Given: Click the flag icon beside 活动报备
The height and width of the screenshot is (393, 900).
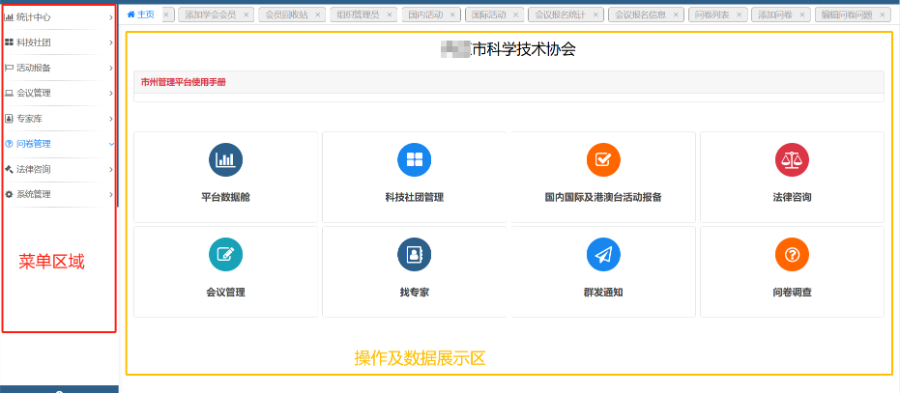Looking at the screenshot, I should [9, 68].
